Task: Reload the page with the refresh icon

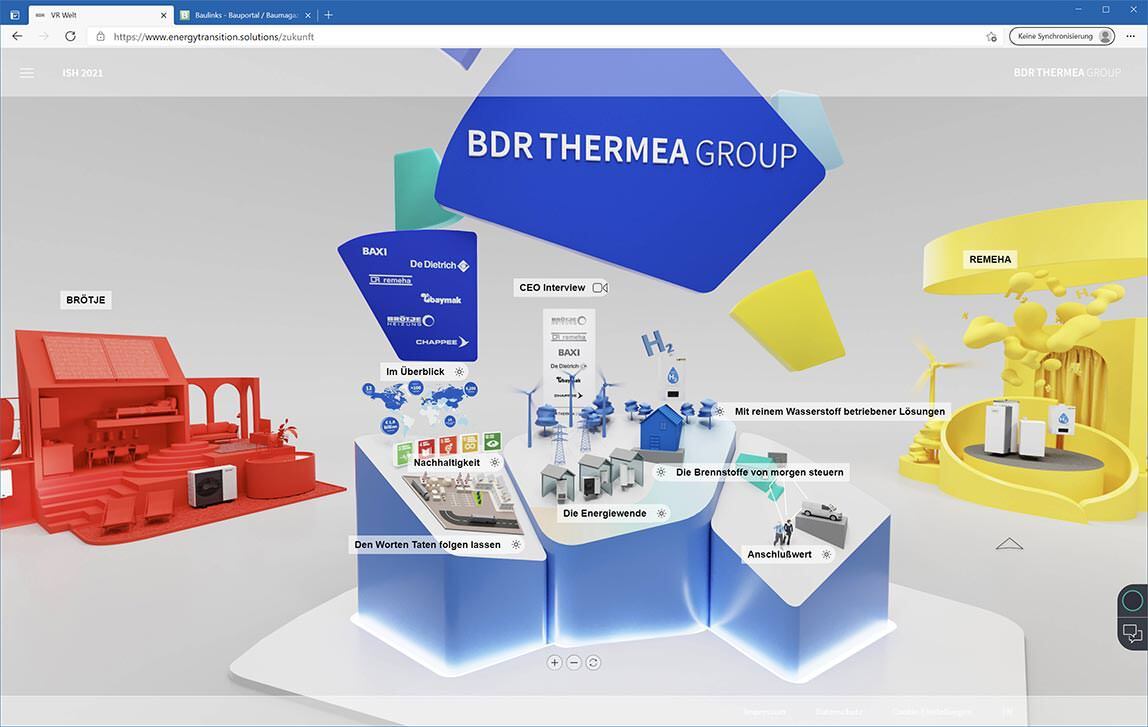Action: point(70,36)
